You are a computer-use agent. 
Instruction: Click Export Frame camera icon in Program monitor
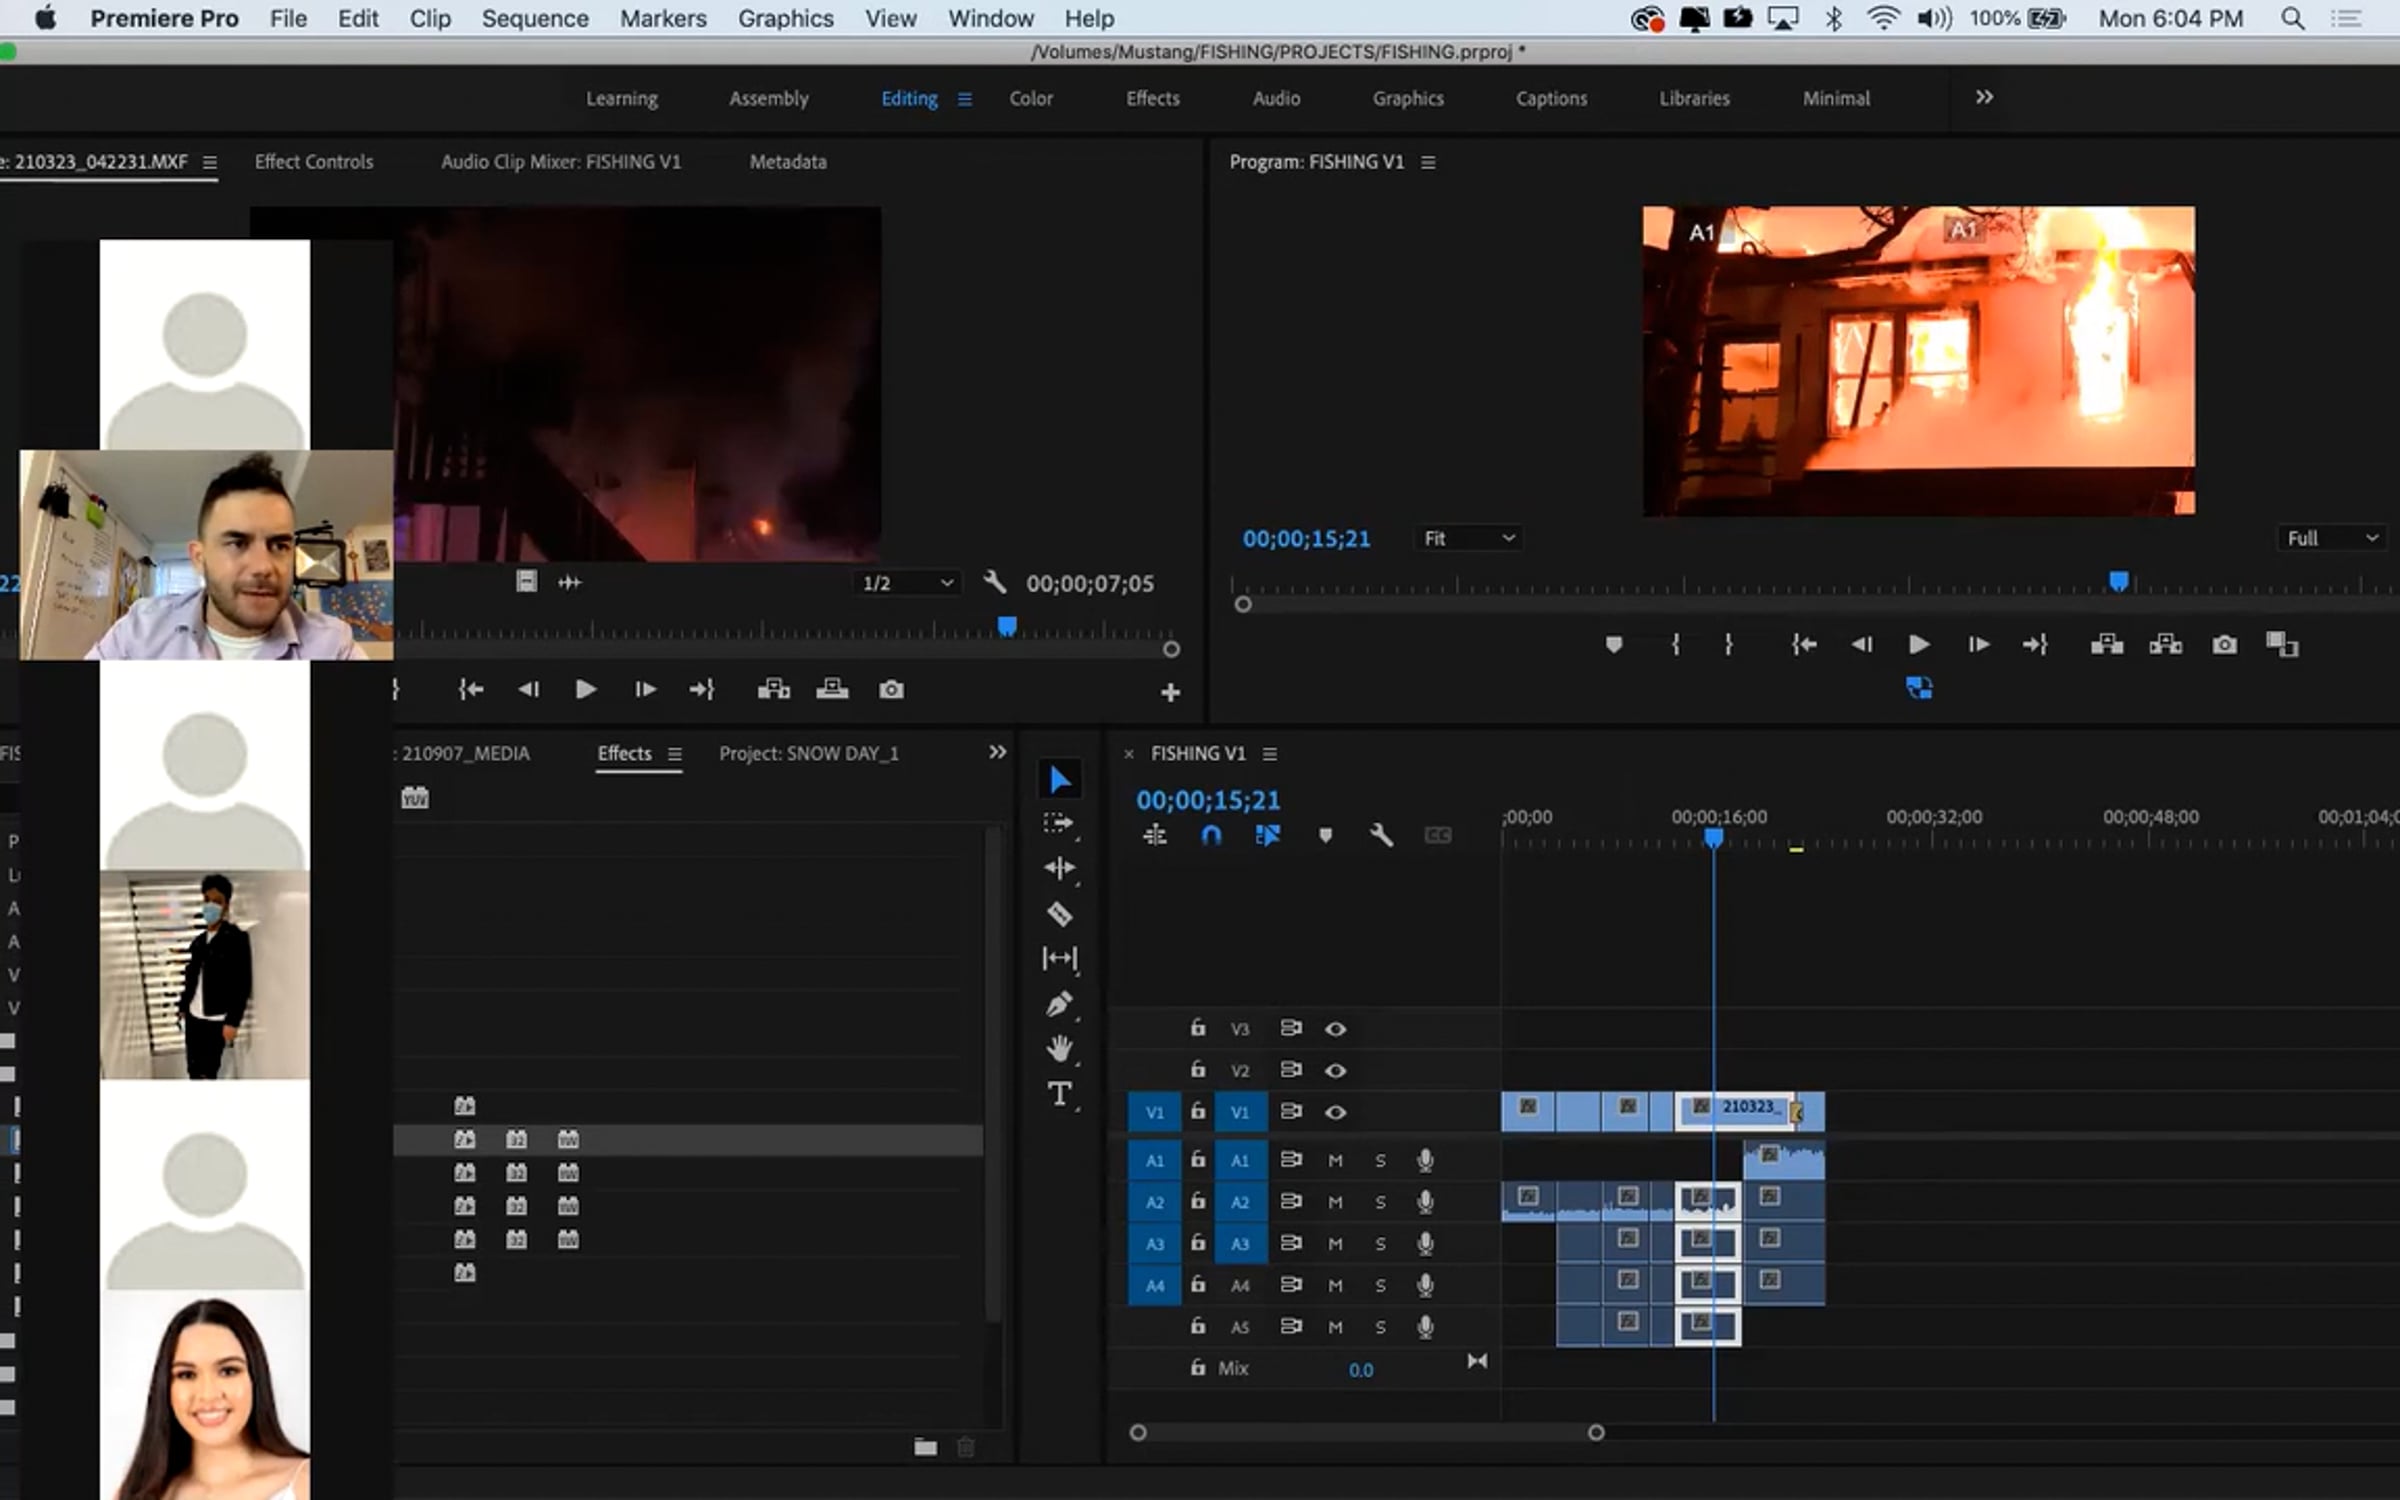(x=2224, y=645)
